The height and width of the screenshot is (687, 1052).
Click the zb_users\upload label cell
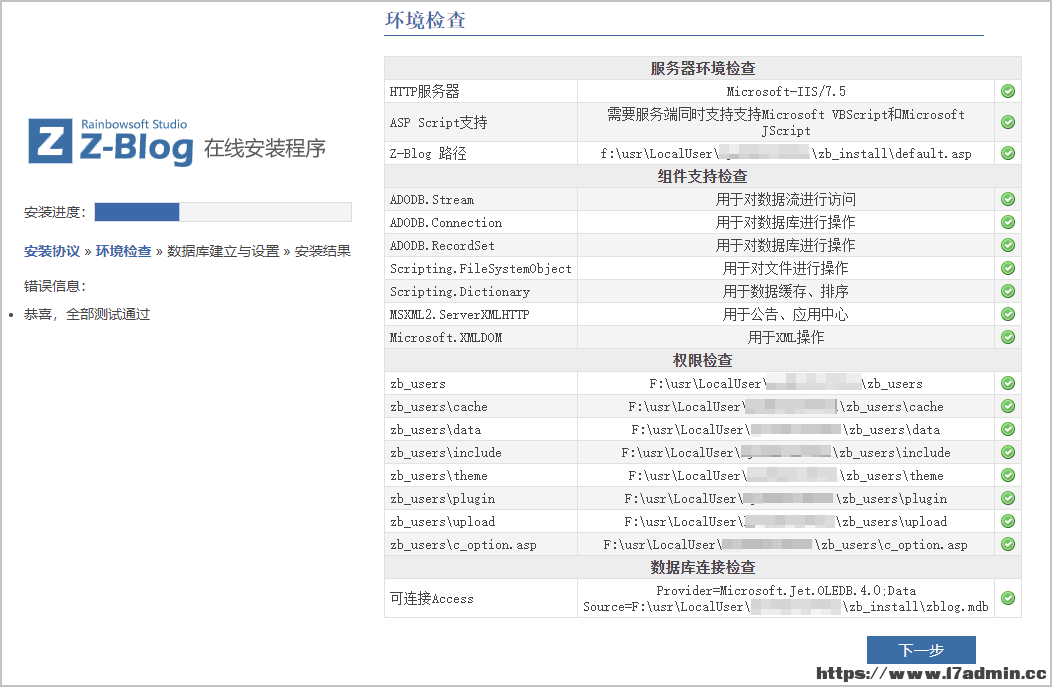point(480,521)
